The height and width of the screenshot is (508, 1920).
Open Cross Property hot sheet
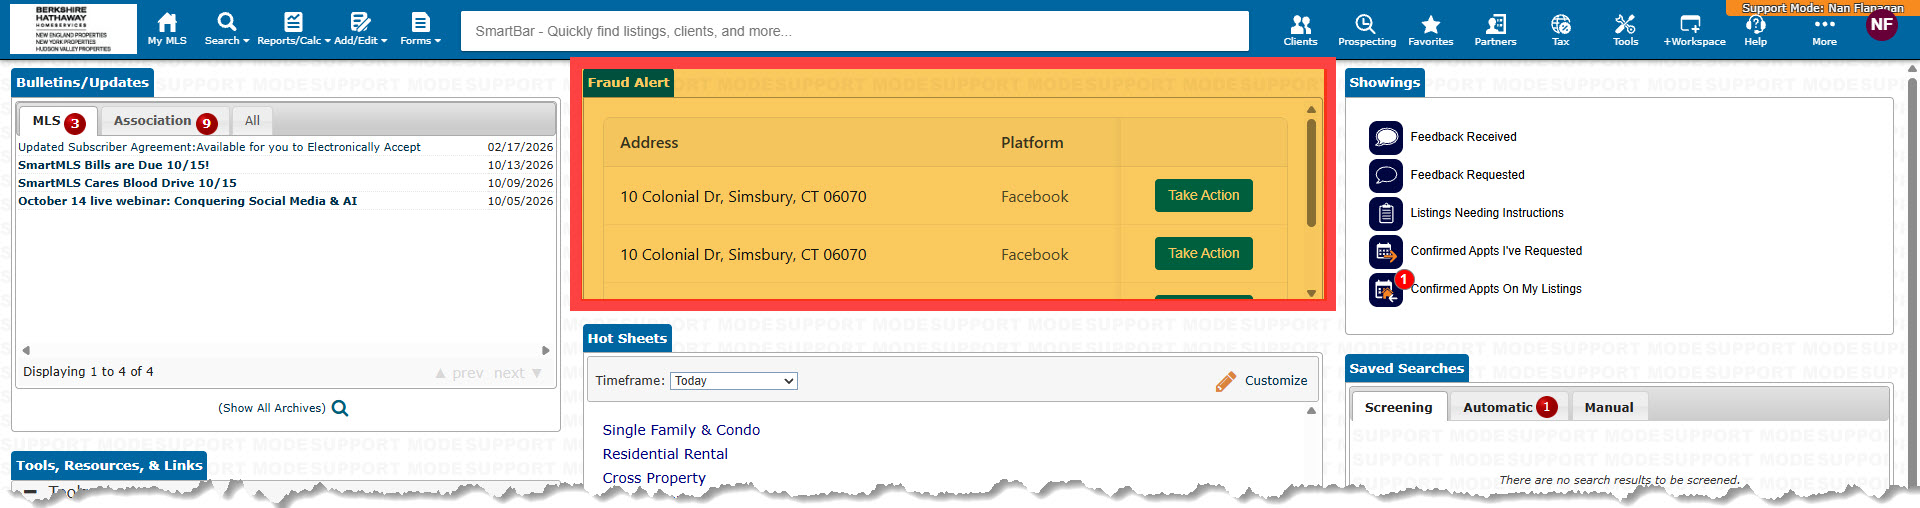click(654, 478)
